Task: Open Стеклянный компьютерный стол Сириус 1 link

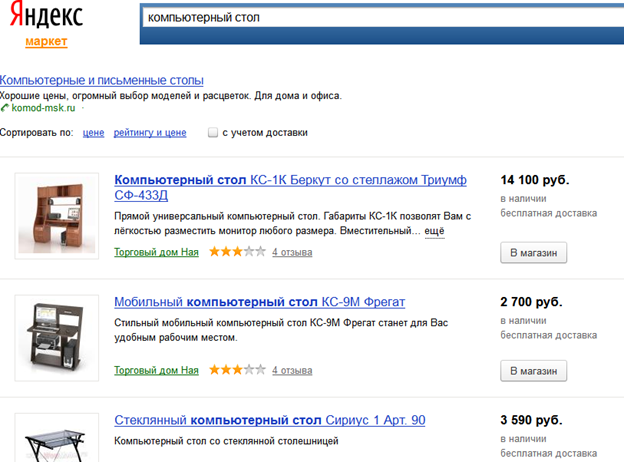Action: 270,420
